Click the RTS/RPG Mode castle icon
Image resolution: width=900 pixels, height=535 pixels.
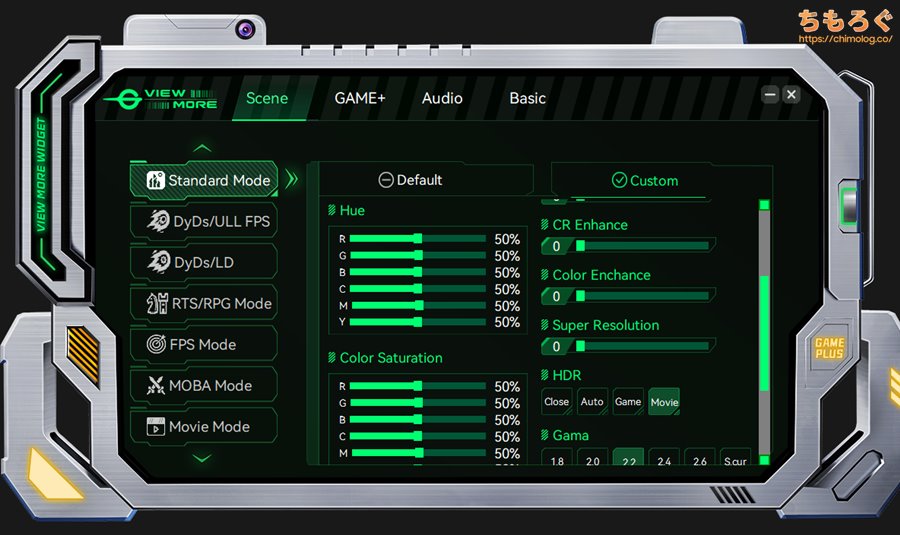156,303
